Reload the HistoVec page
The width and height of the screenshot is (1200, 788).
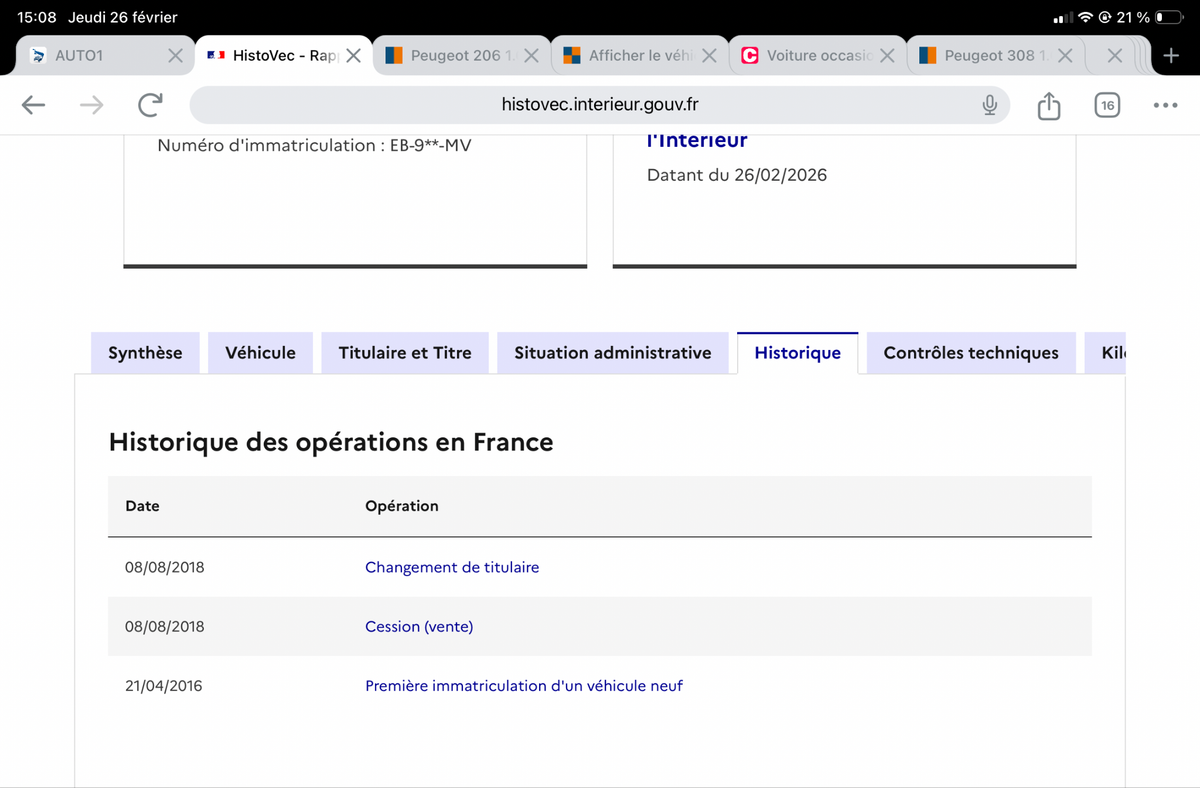(150, 105)
